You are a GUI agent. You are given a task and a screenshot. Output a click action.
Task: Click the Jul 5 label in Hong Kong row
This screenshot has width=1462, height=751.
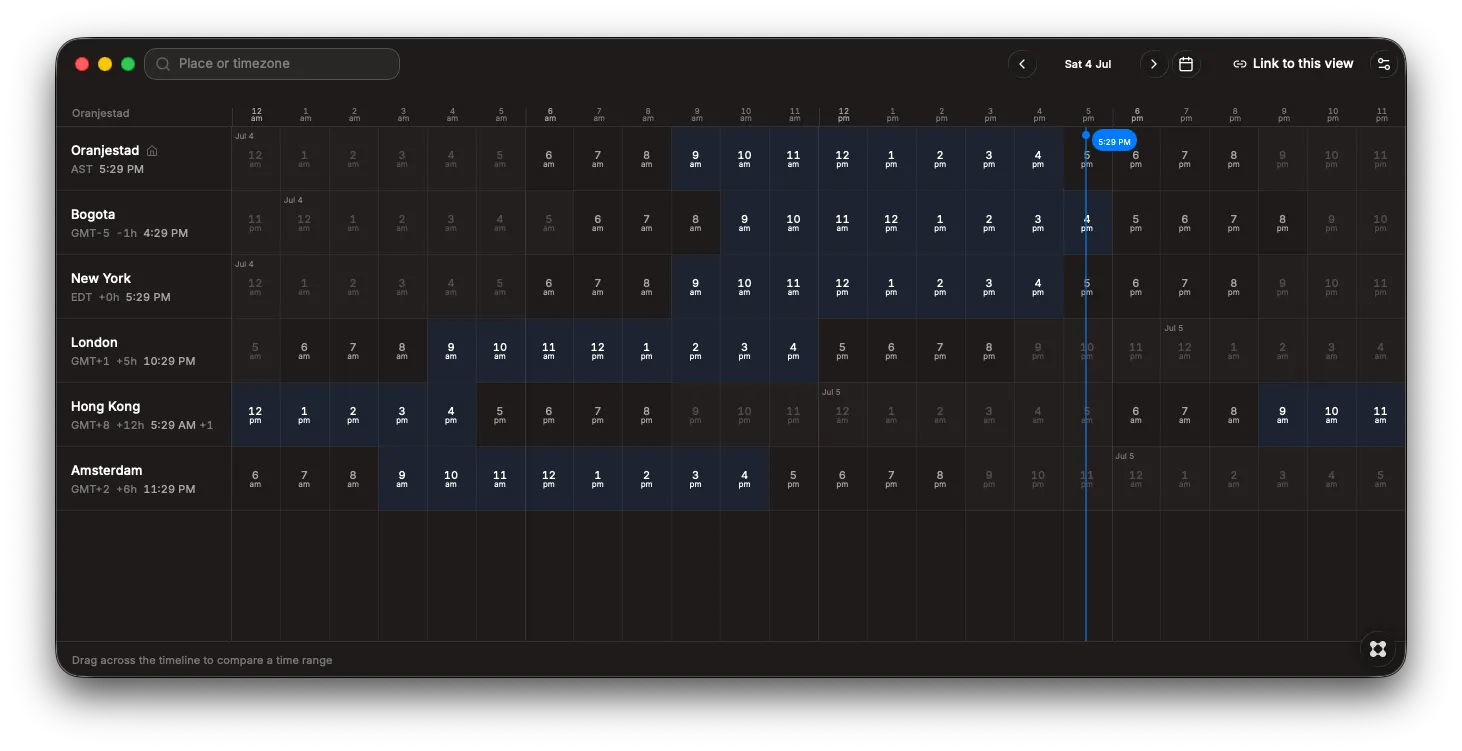click(831, 392)
